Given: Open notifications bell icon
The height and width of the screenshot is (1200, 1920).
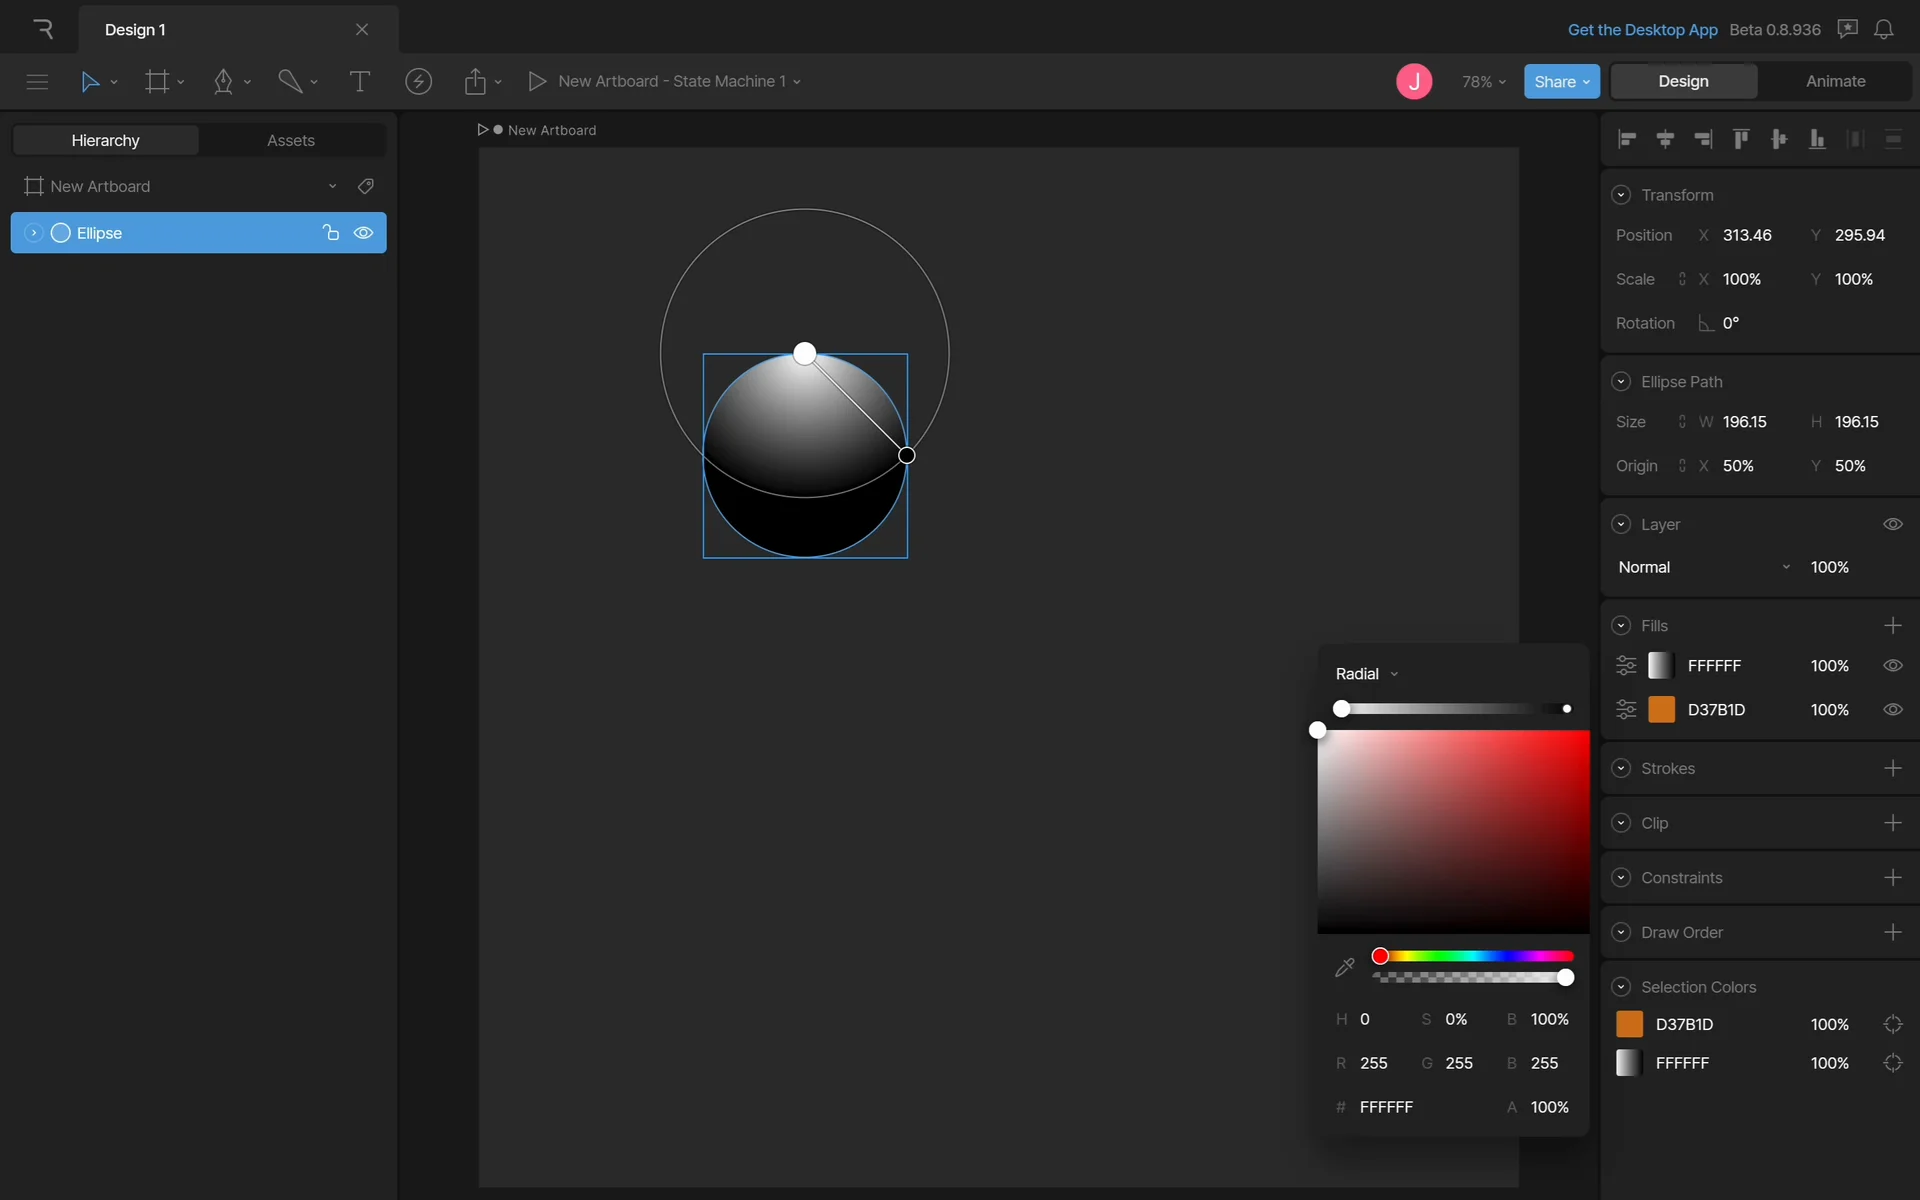Looking at the screenshot, I should [x=1883, y=30].
